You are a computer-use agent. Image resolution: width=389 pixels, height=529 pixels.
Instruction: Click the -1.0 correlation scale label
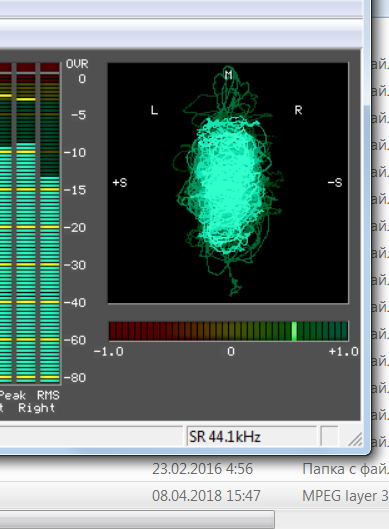(109, 352)
